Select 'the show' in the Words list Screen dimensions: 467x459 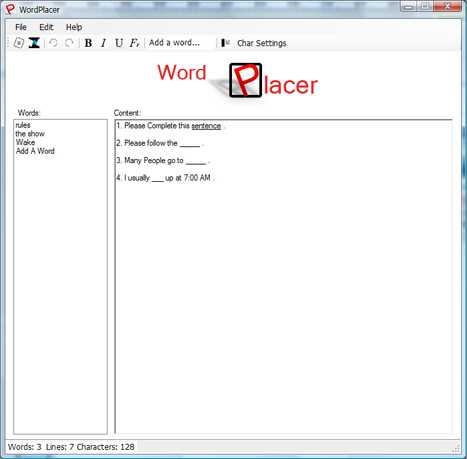coord(30,134)
